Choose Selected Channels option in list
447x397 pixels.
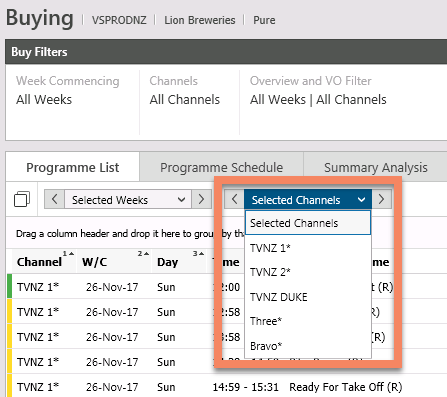point(308,223)
